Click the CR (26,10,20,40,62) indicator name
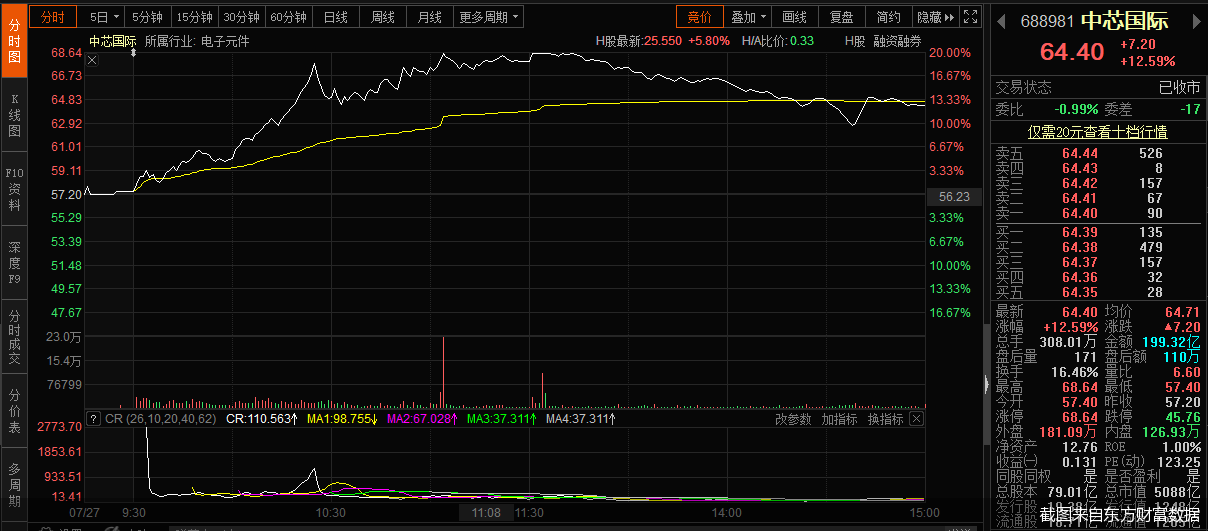Screen dimensions: 1208x531 pos(160,419)
